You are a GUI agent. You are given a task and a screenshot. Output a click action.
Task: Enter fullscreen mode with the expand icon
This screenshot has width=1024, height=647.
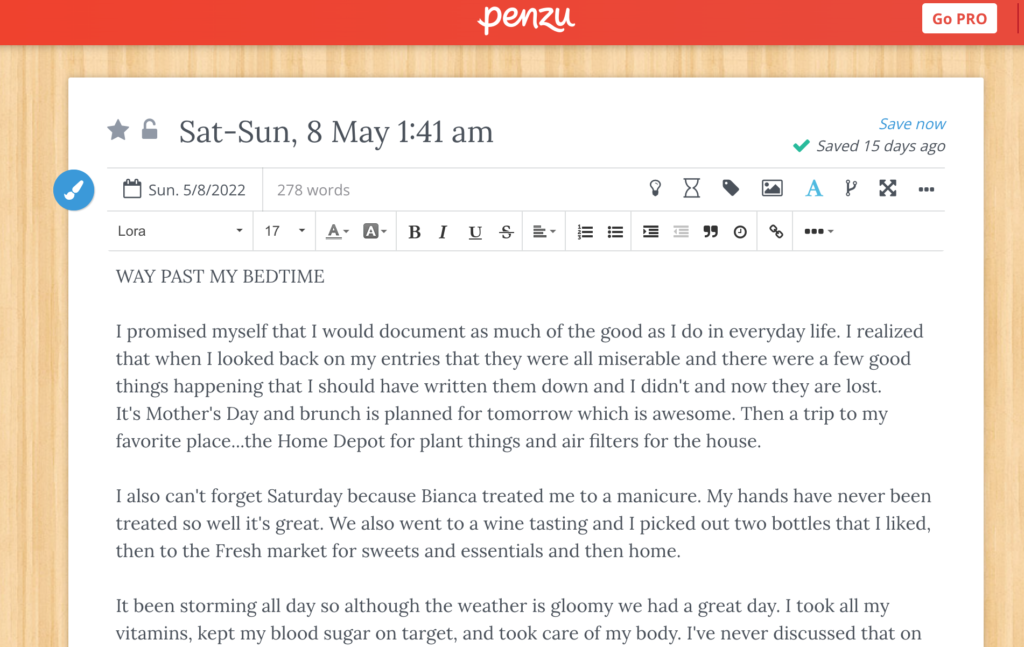pyautogui.click(x=888, y=188)
